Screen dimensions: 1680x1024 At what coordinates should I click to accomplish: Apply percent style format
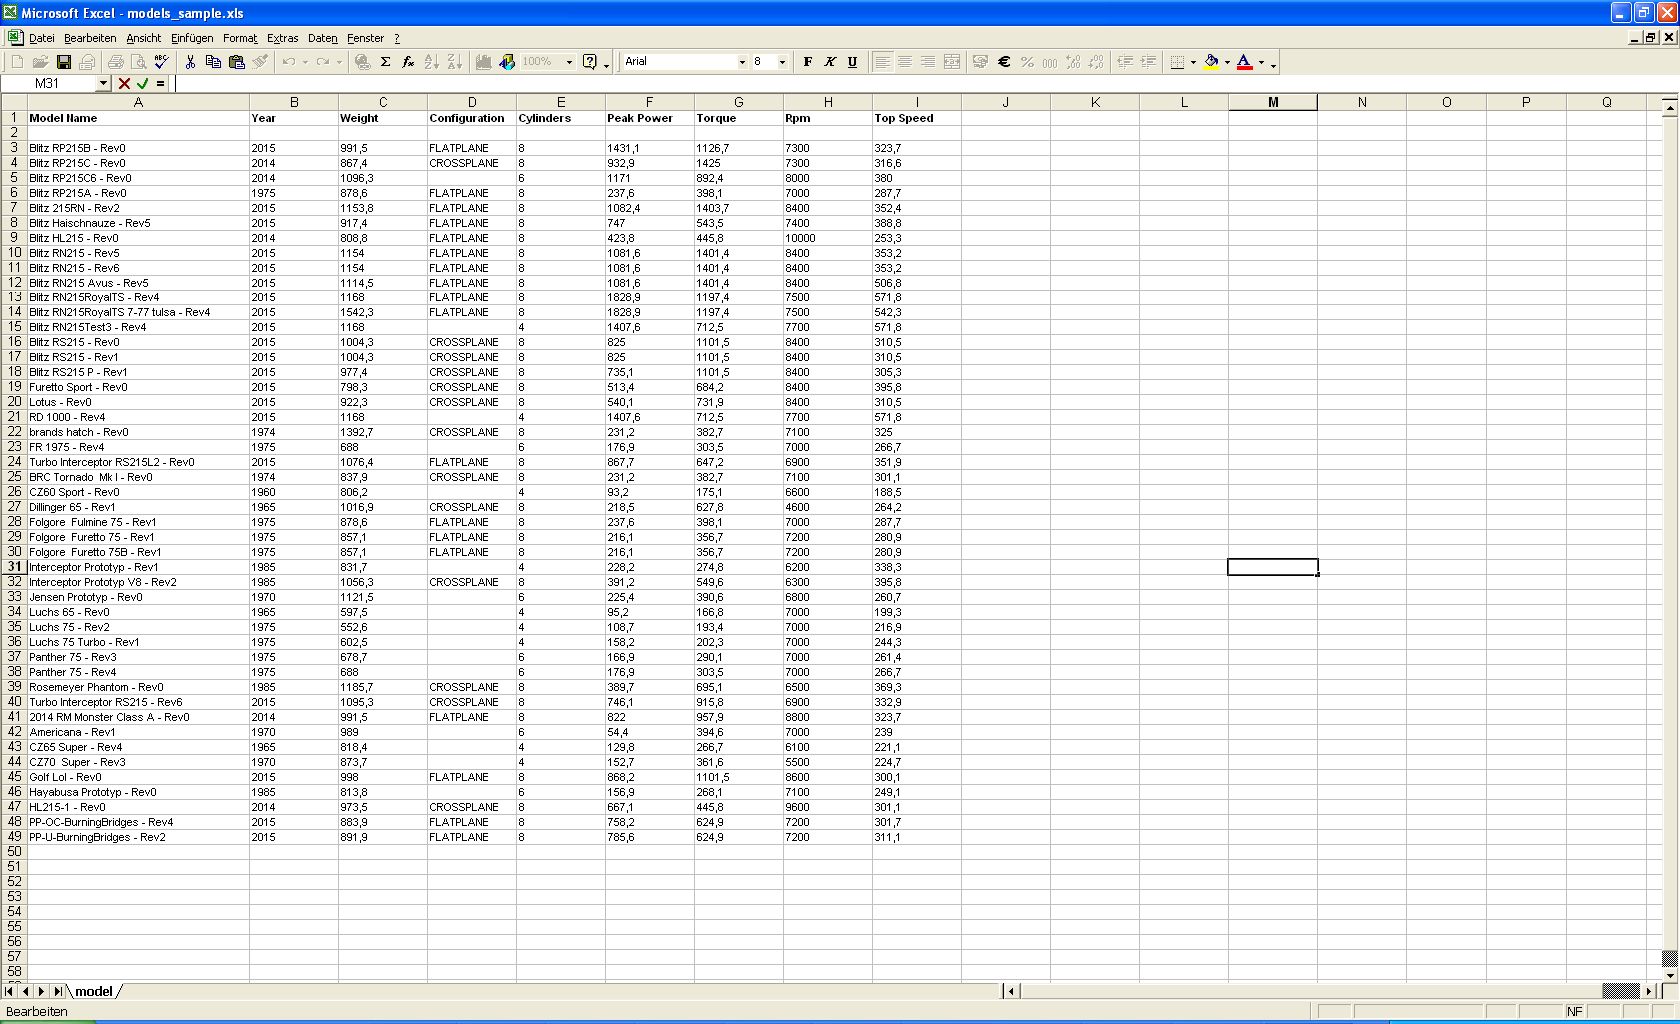click(x=1027, y=62)
